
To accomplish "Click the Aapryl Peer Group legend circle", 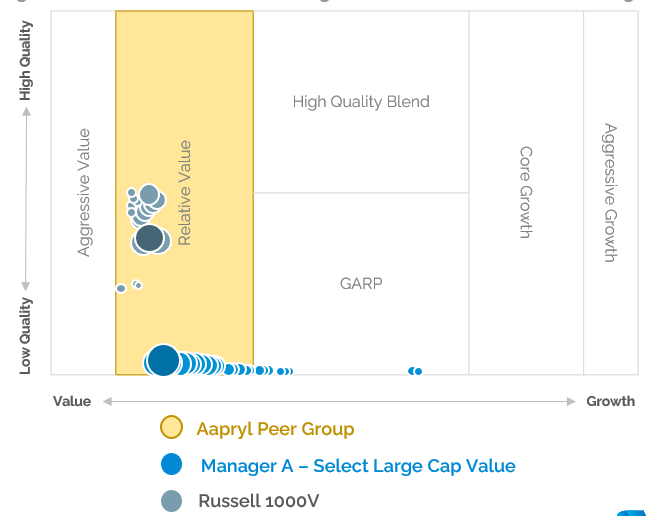I will coord(171,427).
